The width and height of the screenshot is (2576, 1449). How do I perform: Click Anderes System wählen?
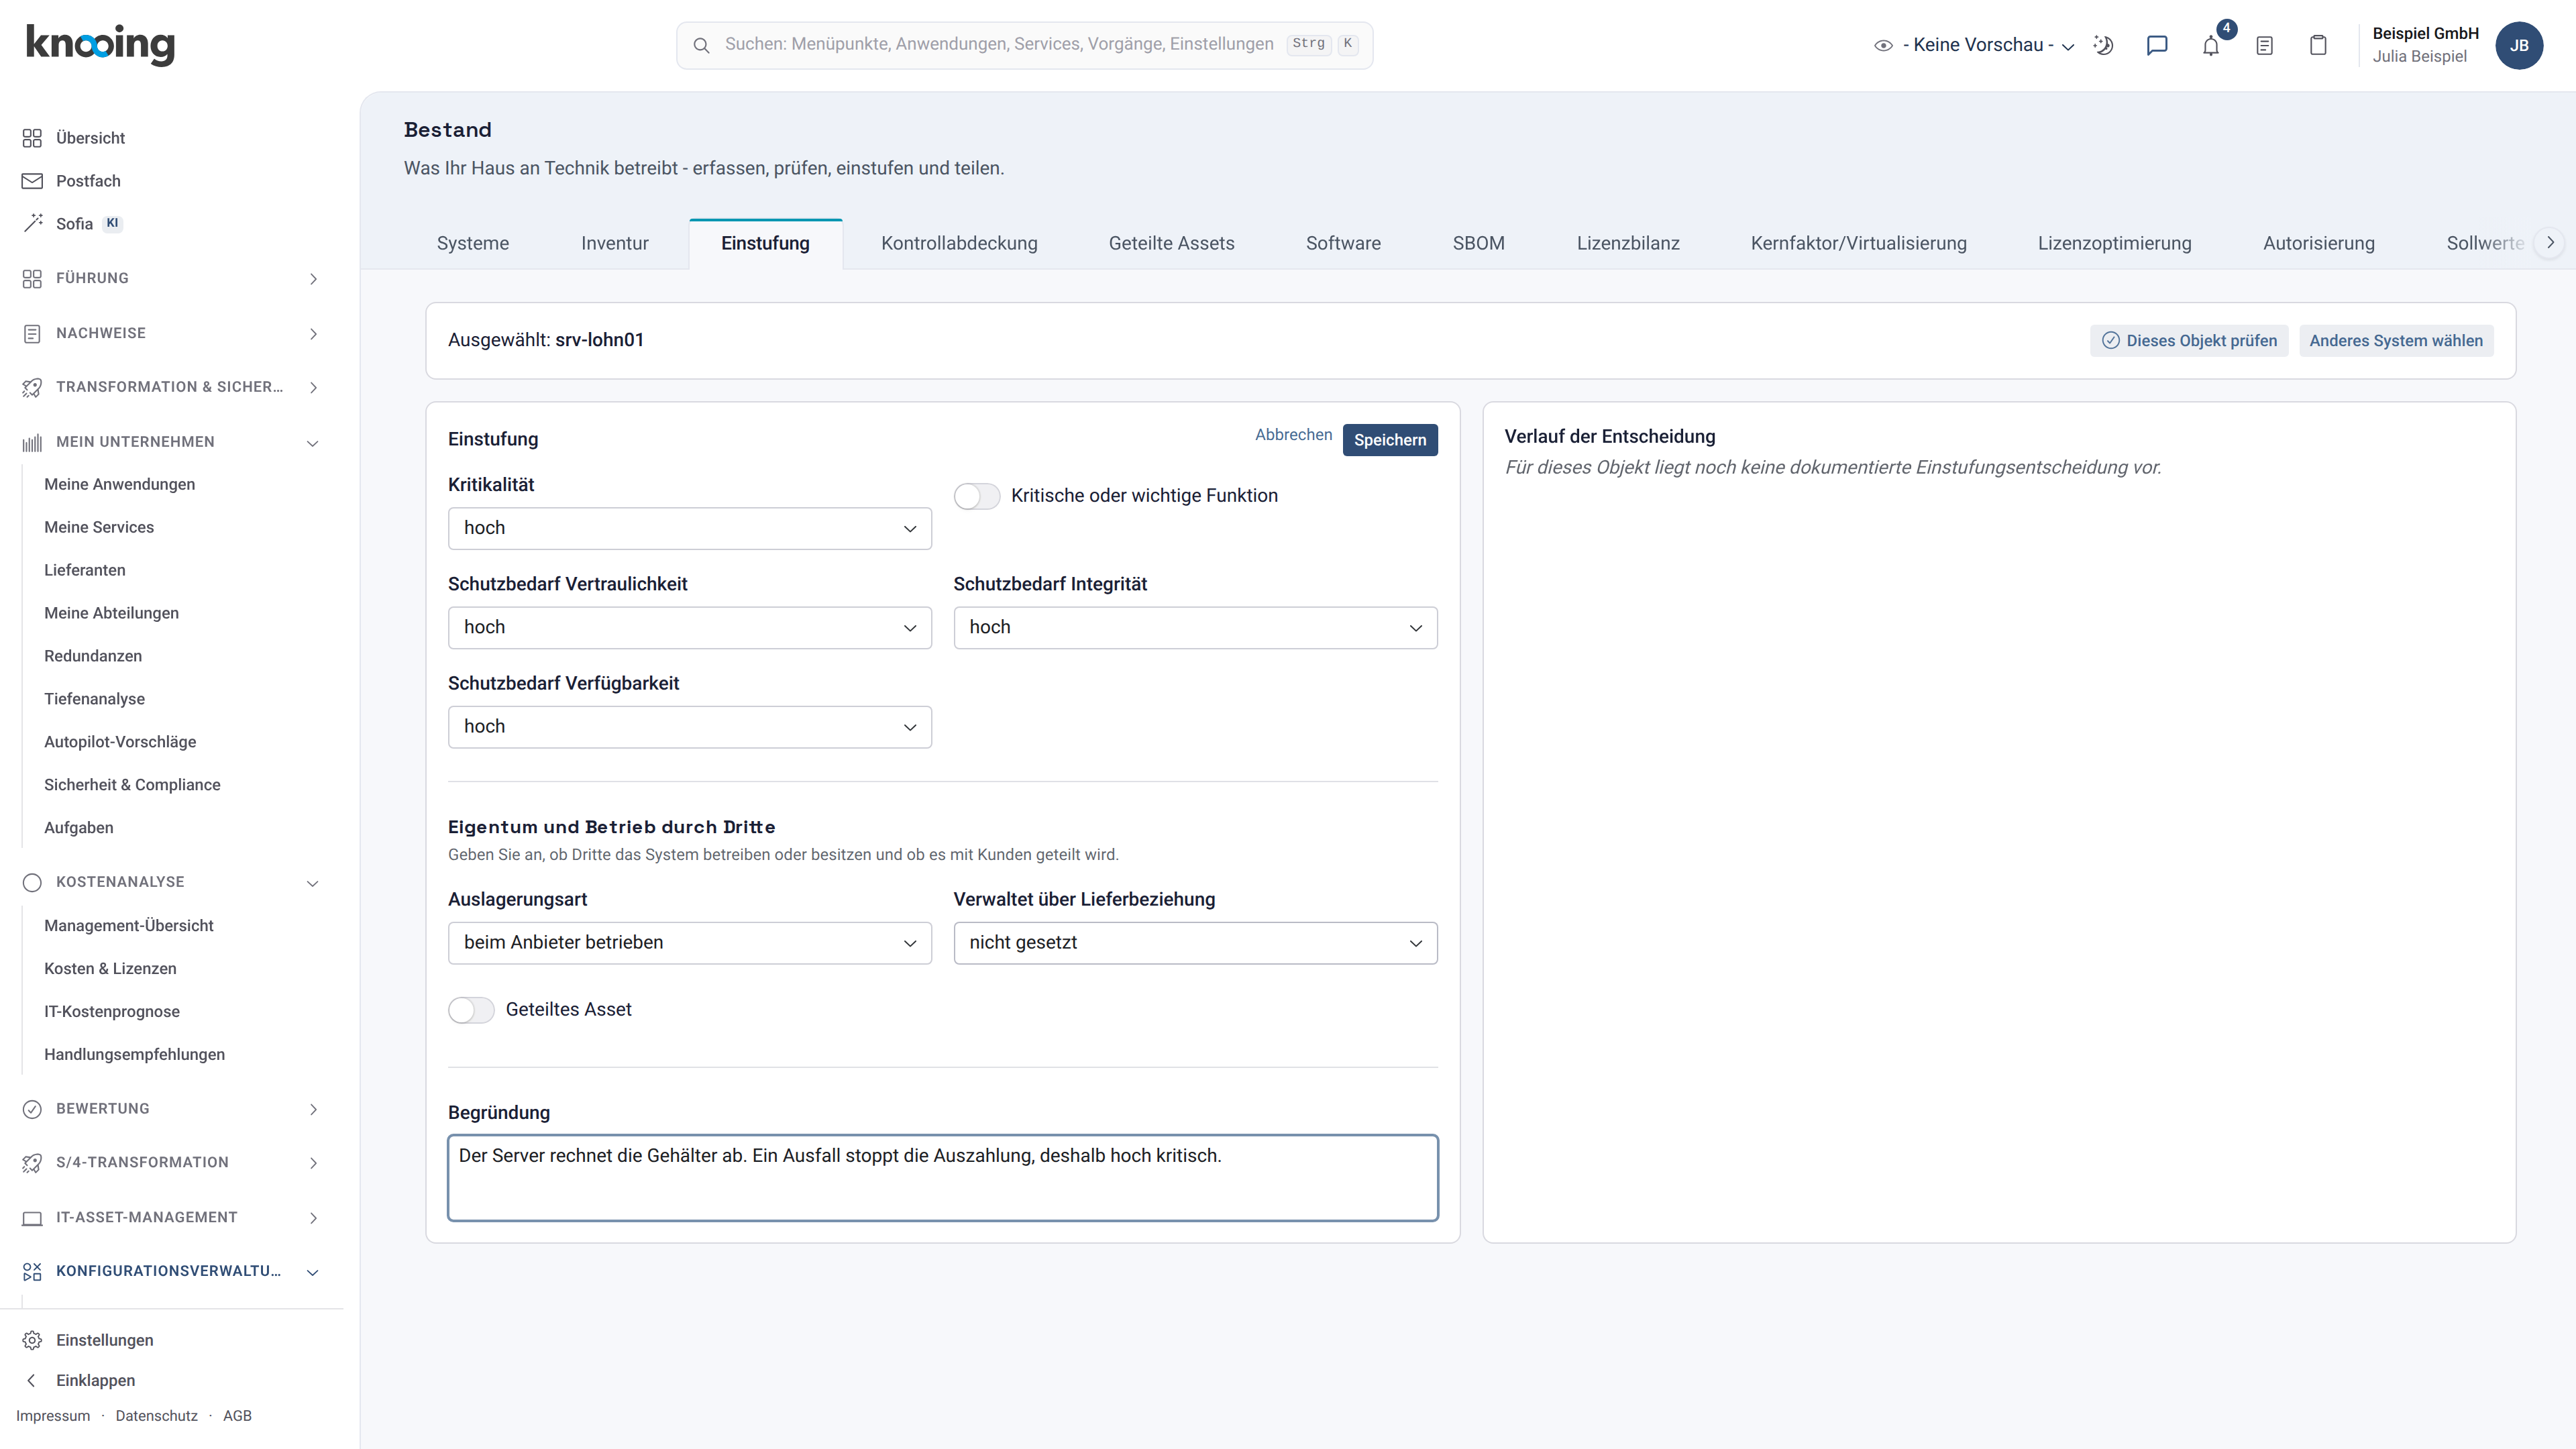2396,341
